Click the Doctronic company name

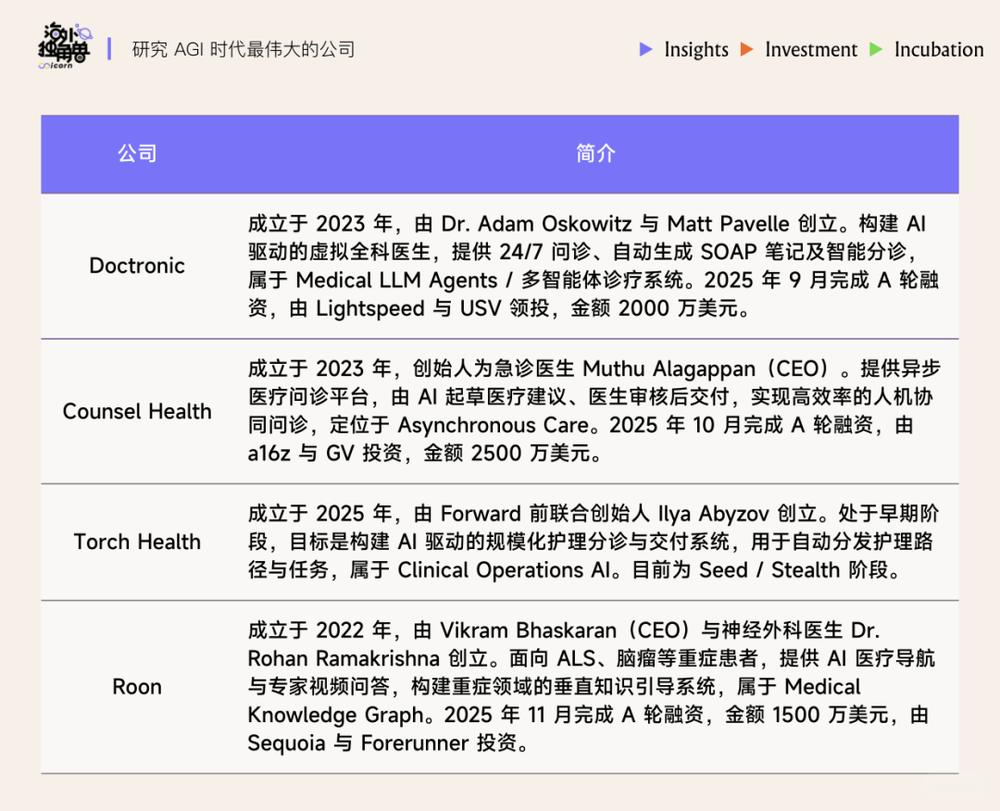click(x=136, y=266)
